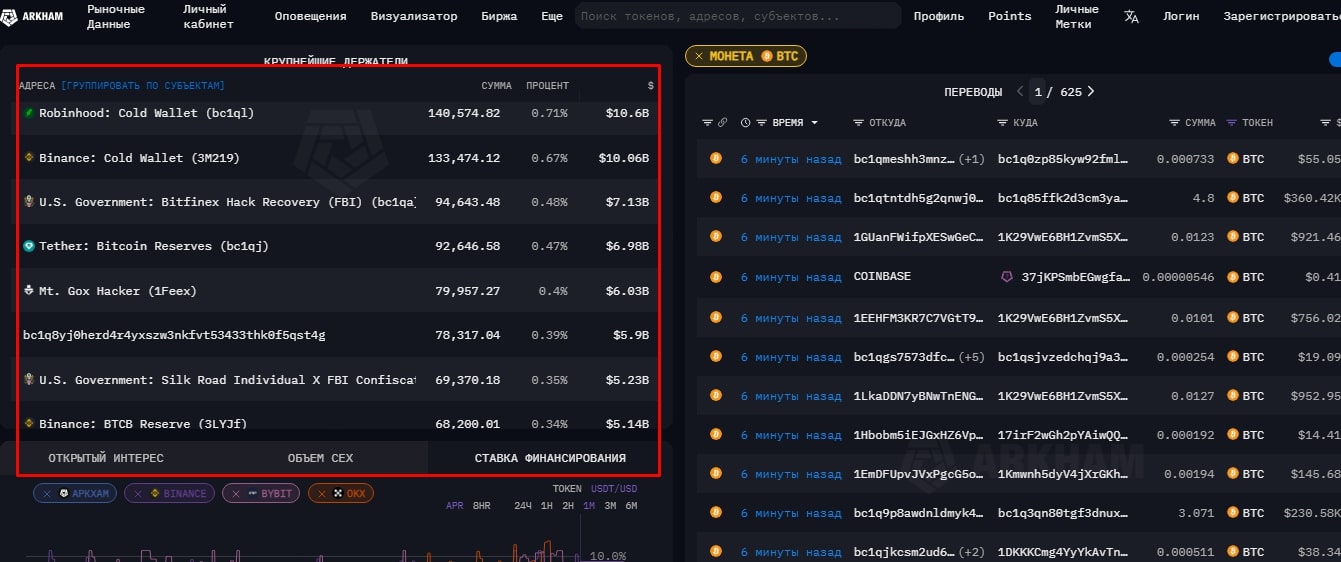Click Binance Cold Wallet entity icon
This screenshot has height=562, width=1341.
29,158
